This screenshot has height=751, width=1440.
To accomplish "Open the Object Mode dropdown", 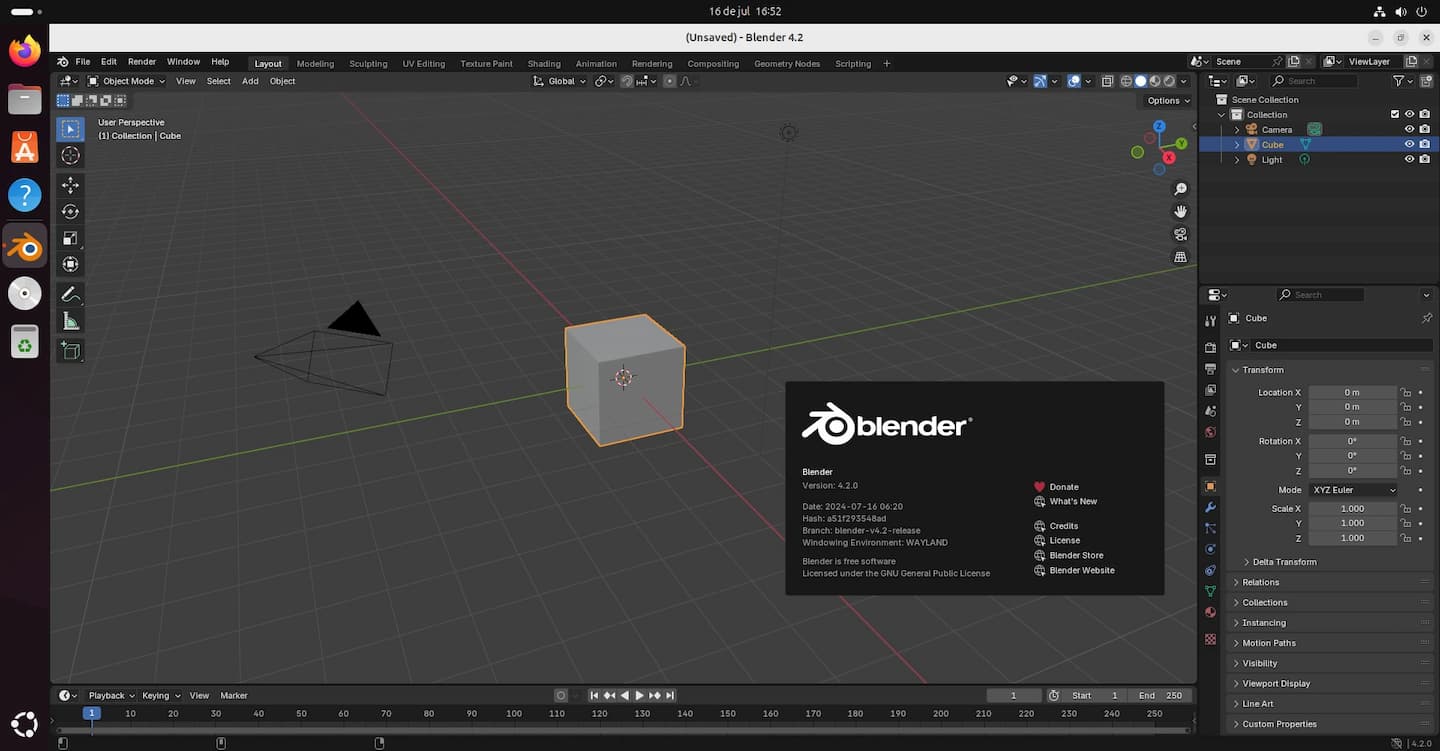I will coord(126,81).
